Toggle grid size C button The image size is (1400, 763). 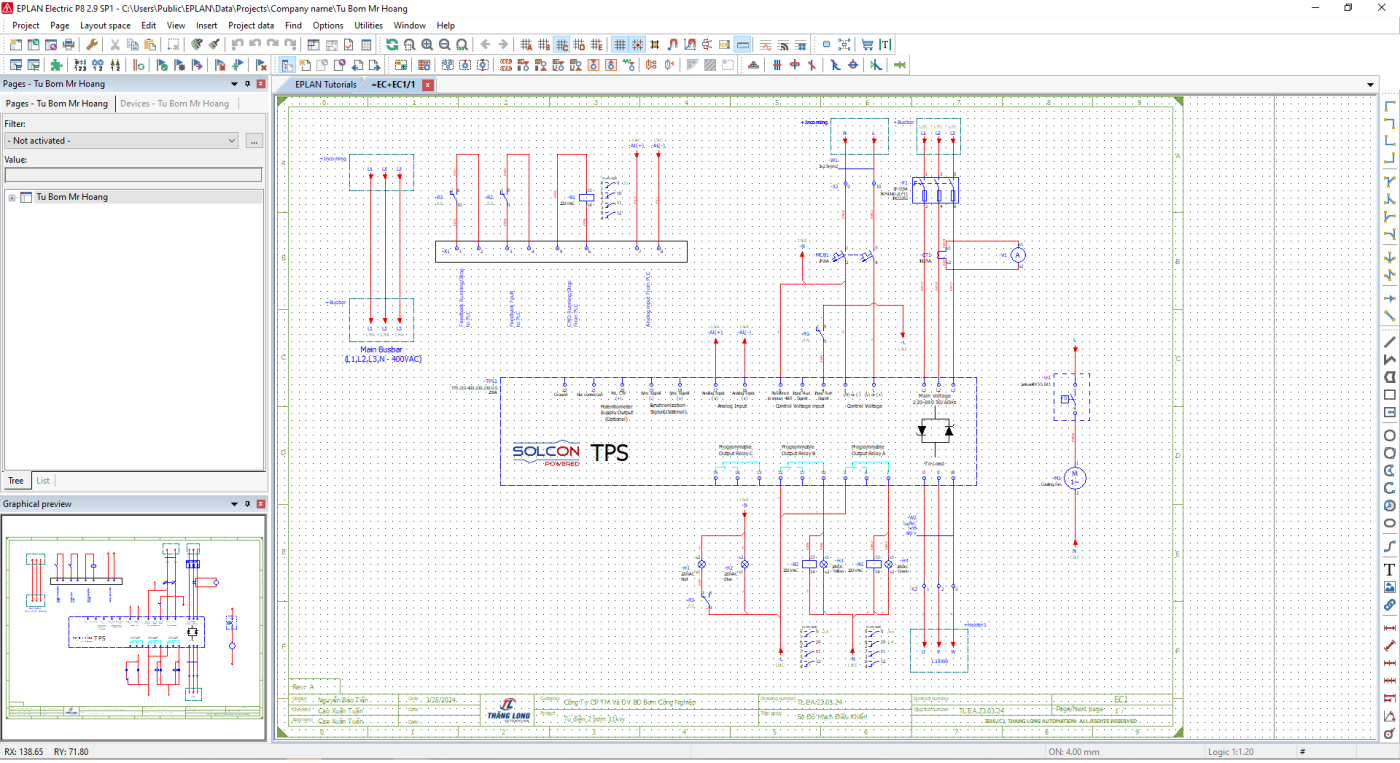[562, 44]
